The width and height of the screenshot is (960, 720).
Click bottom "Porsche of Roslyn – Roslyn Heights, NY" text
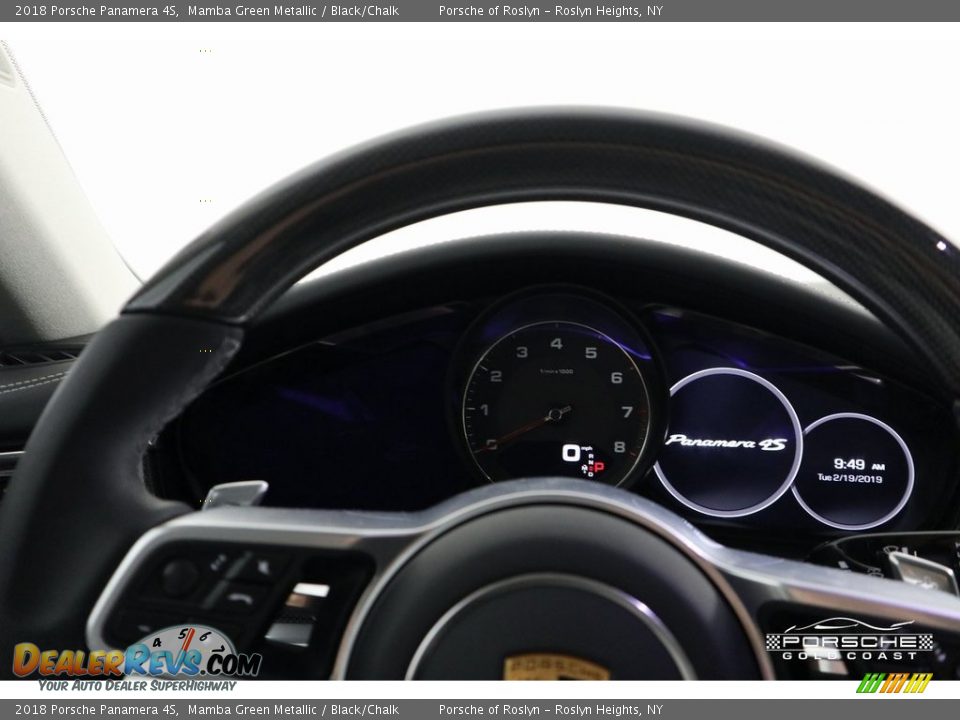click(x=550, y=710)
